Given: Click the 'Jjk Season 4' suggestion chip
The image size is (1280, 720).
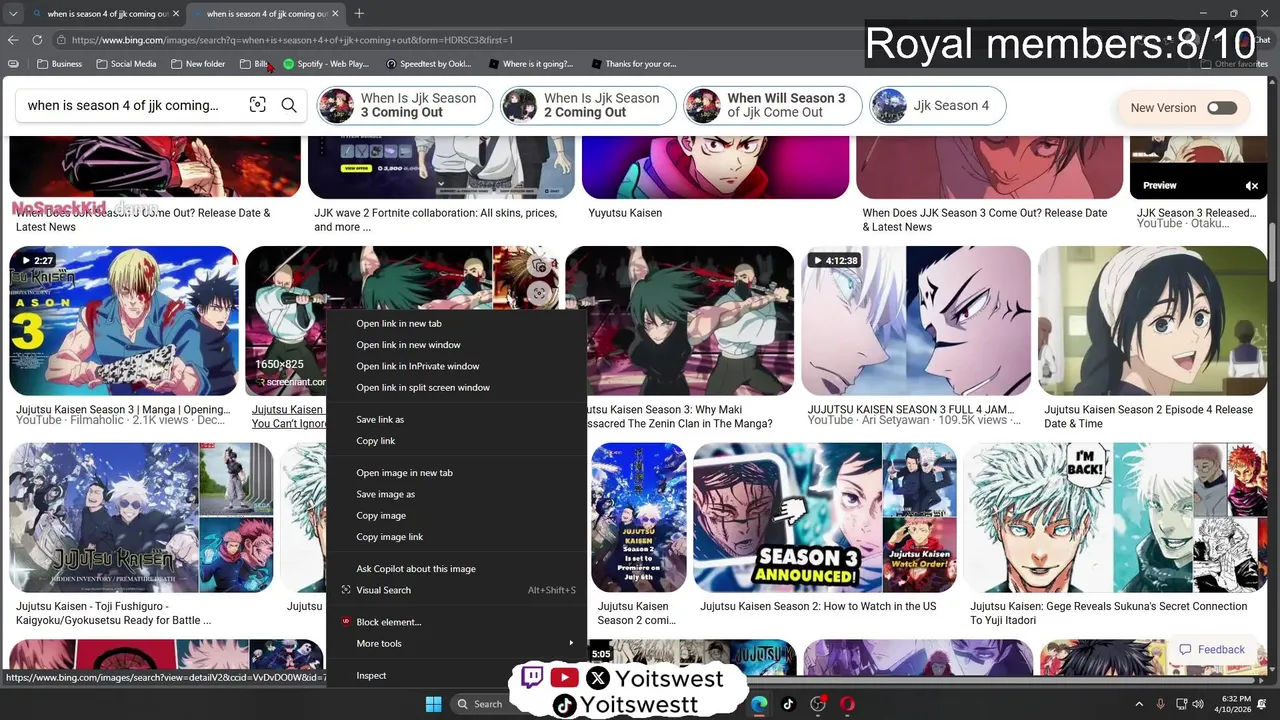Looking at the screenshot, I should (x=937, y=105).
